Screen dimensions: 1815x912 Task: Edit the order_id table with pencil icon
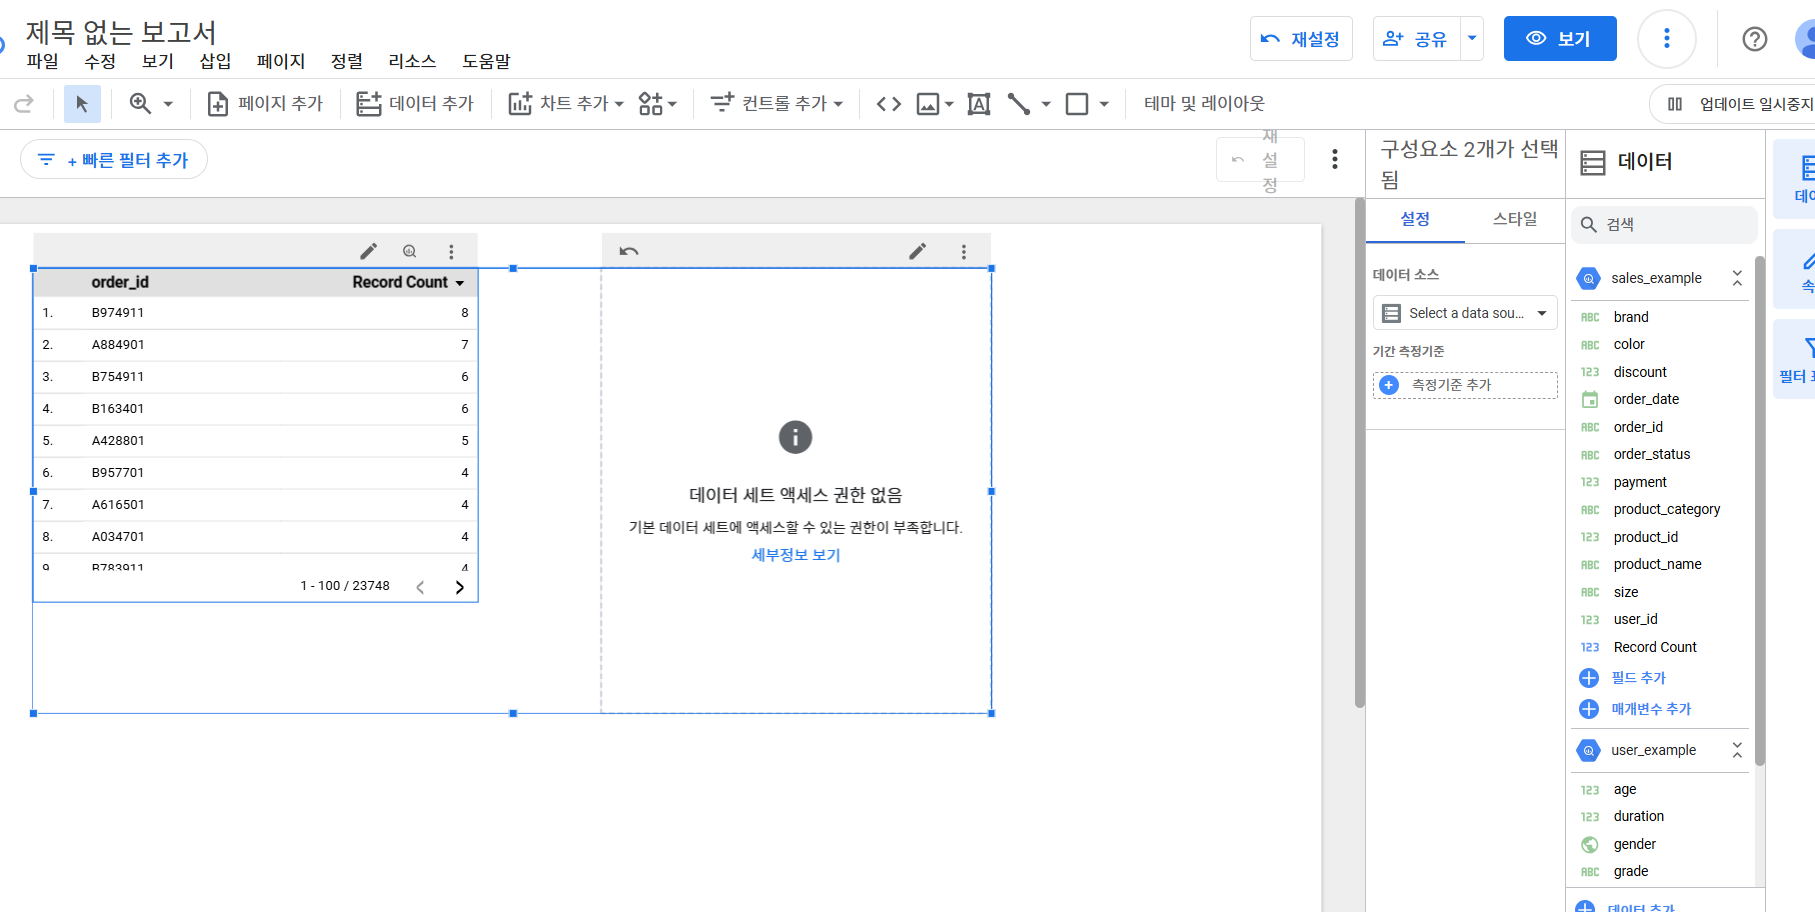[368, 252]
